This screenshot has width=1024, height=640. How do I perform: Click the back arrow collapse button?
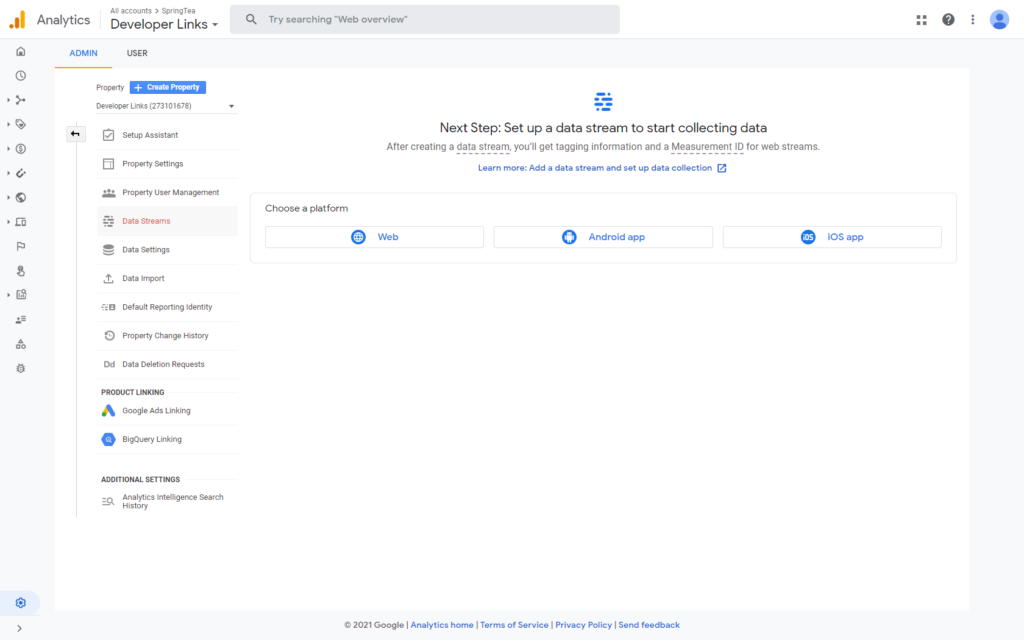point(76,134)
